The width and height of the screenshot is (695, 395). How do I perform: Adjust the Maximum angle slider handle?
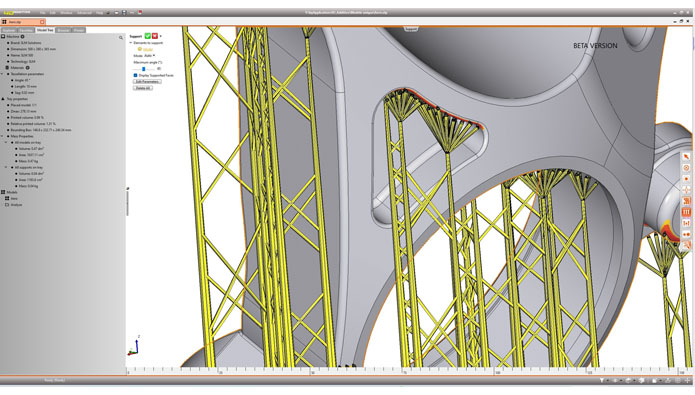pyautogui.click(x=144, y=69)
